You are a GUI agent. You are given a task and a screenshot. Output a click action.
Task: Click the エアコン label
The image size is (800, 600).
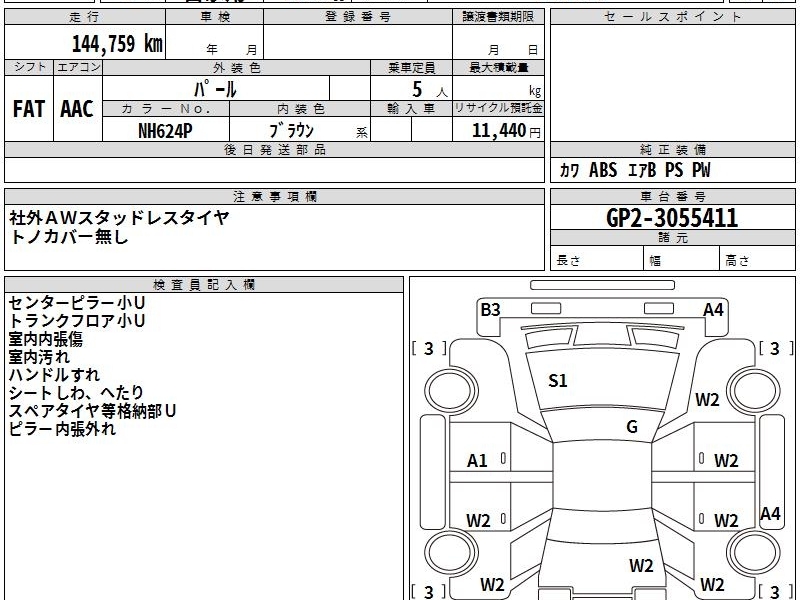point(78,67)
